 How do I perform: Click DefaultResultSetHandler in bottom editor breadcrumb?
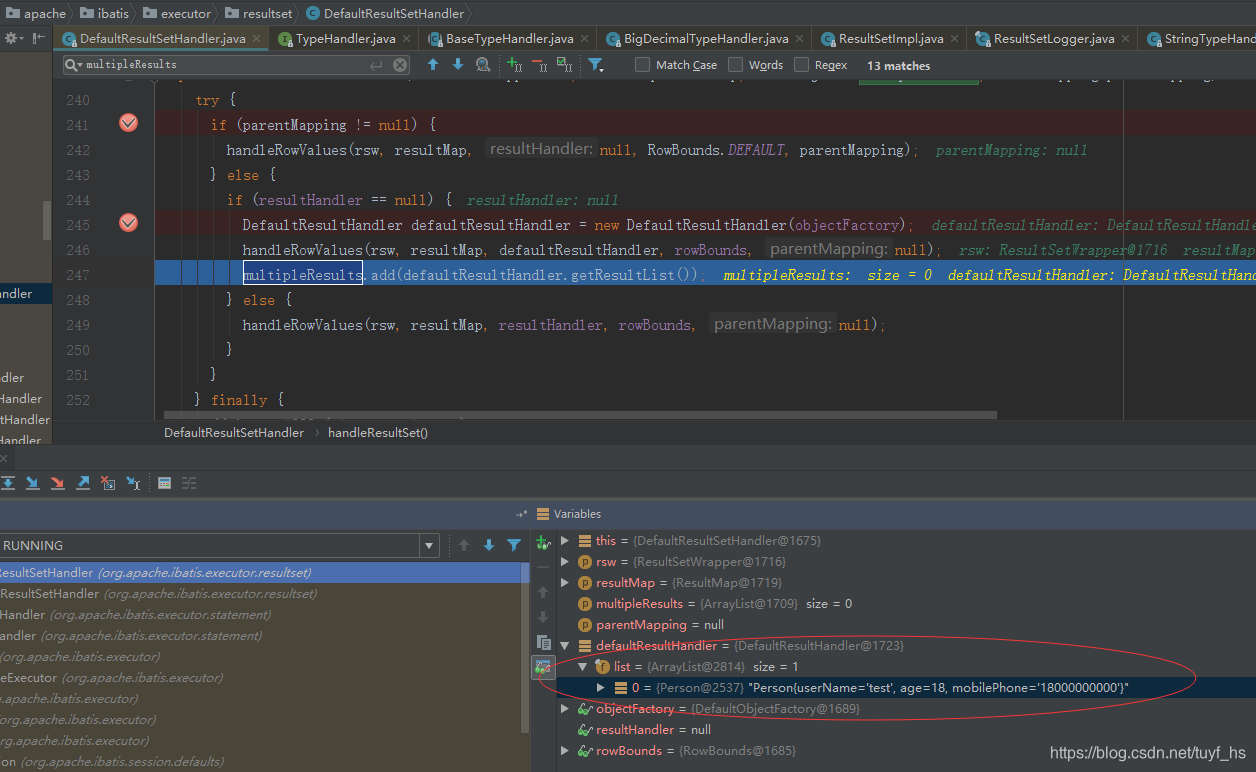(x=234, y=433)
